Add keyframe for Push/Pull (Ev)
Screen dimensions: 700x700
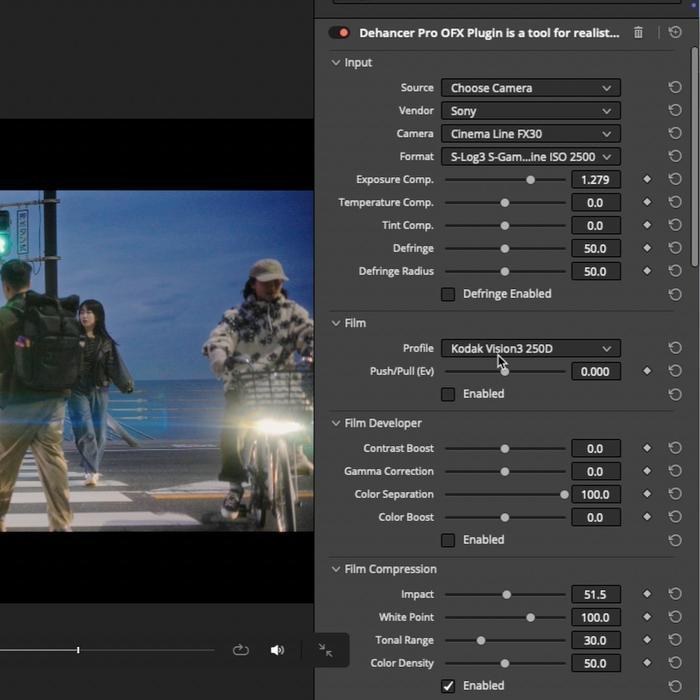click(x=647, y=371)
